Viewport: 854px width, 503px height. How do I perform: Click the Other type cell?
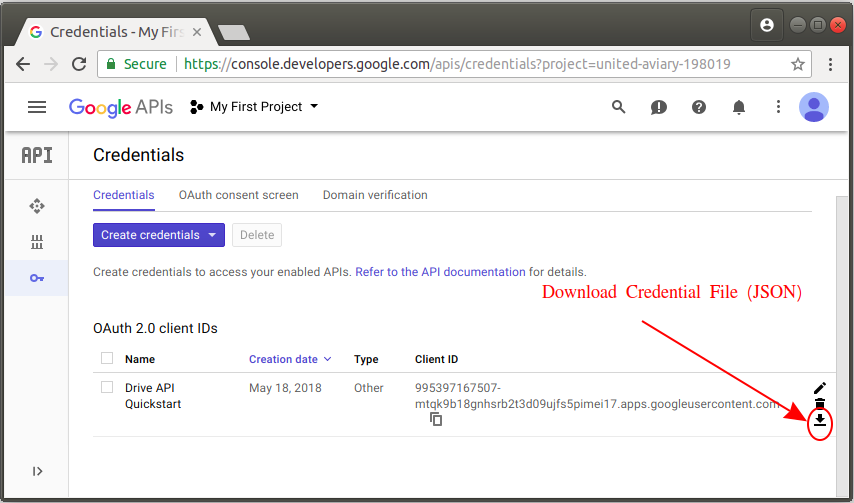369,388
